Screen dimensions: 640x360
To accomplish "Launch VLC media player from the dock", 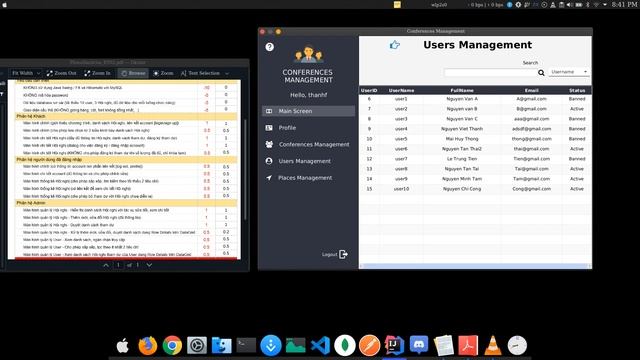I will [493, 345].
